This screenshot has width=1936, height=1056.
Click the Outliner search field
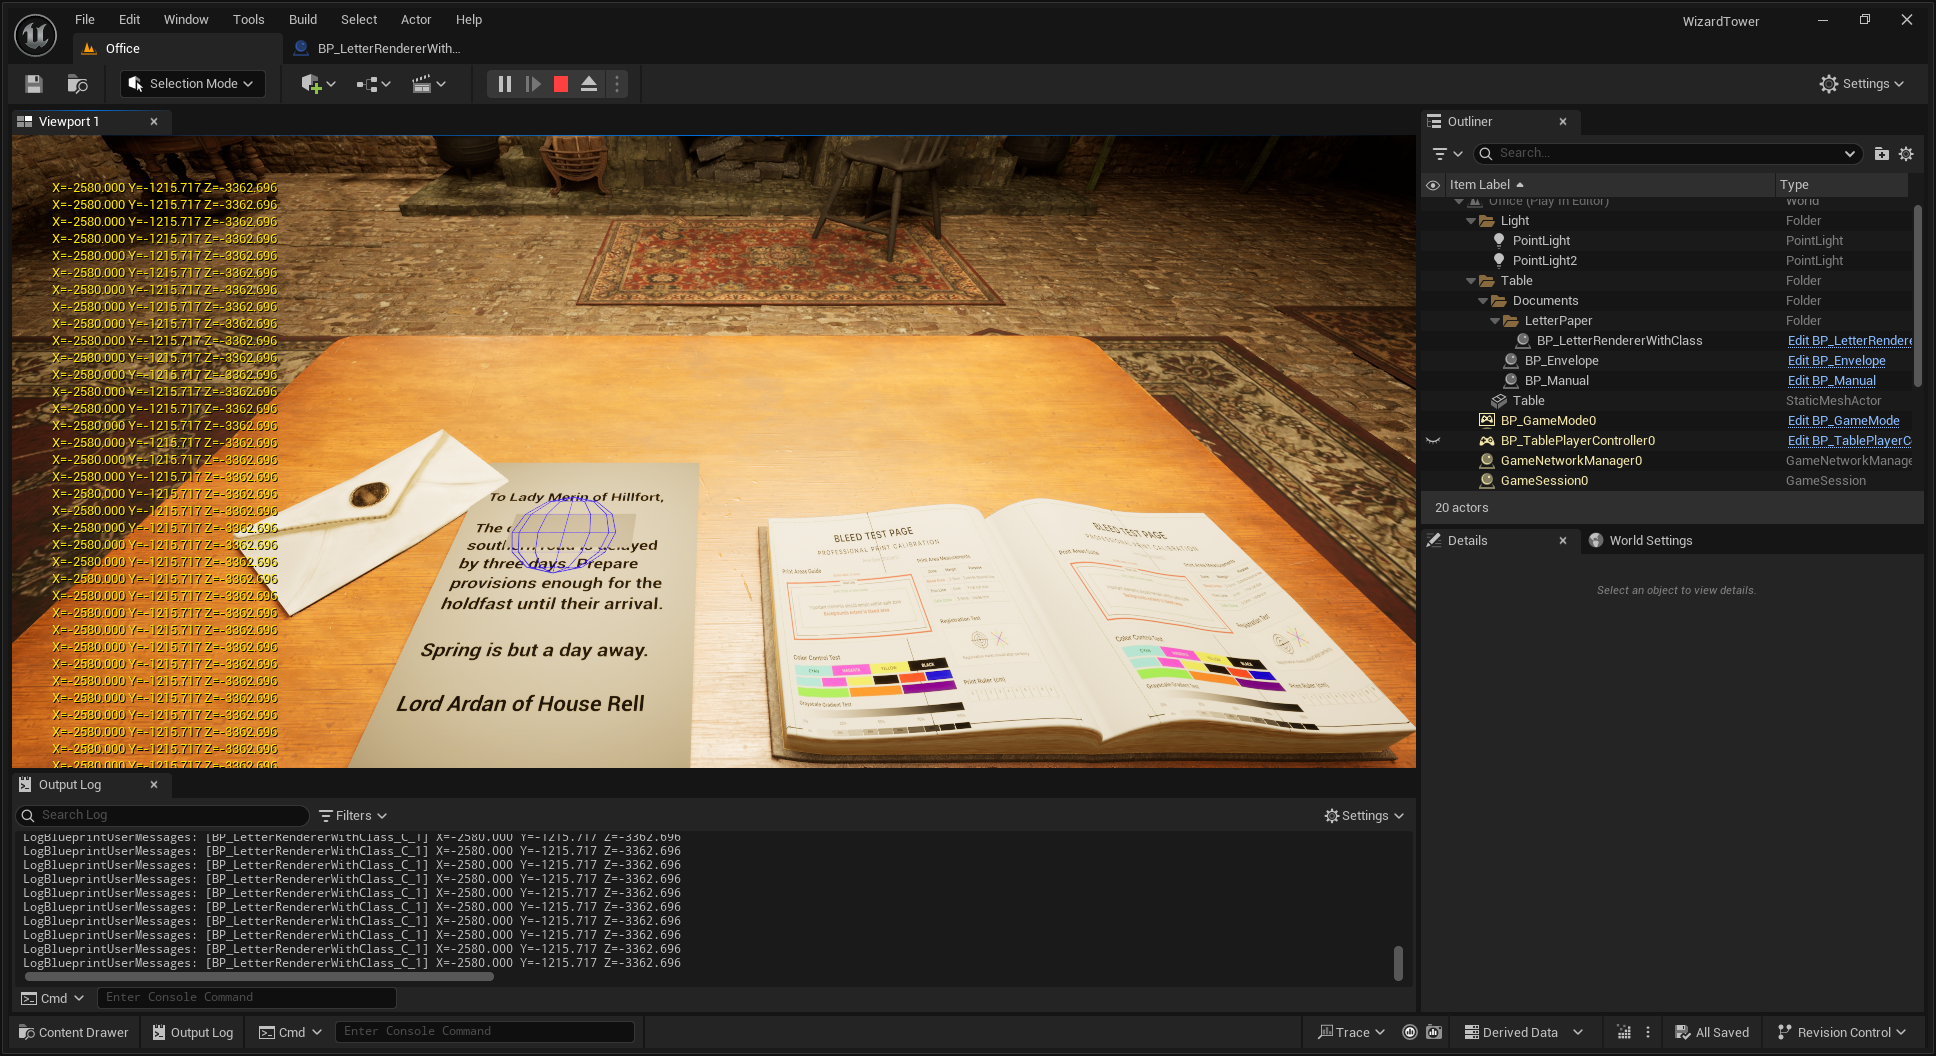(x=1668, y=153)
